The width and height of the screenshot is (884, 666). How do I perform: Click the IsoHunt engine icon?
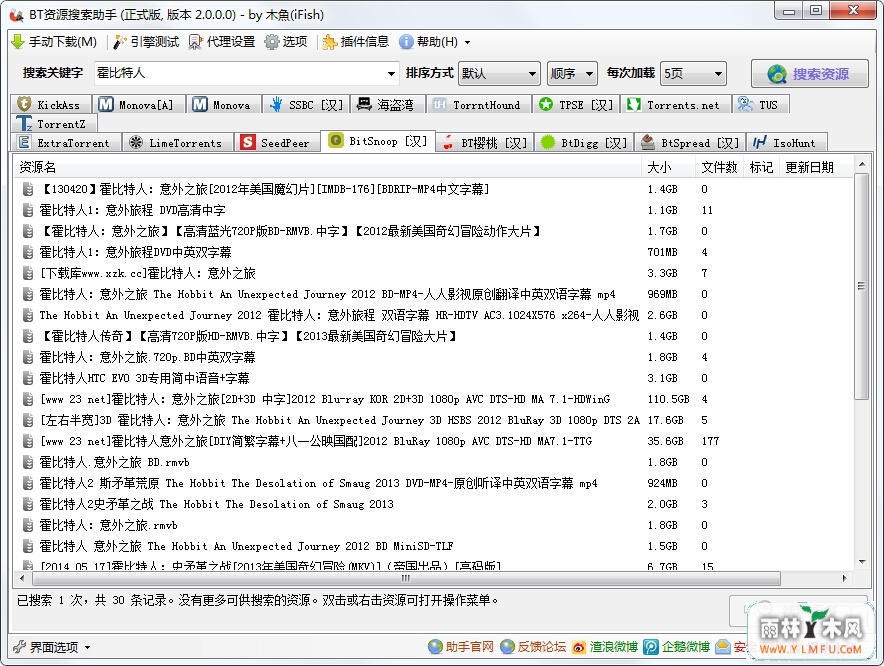760,143
